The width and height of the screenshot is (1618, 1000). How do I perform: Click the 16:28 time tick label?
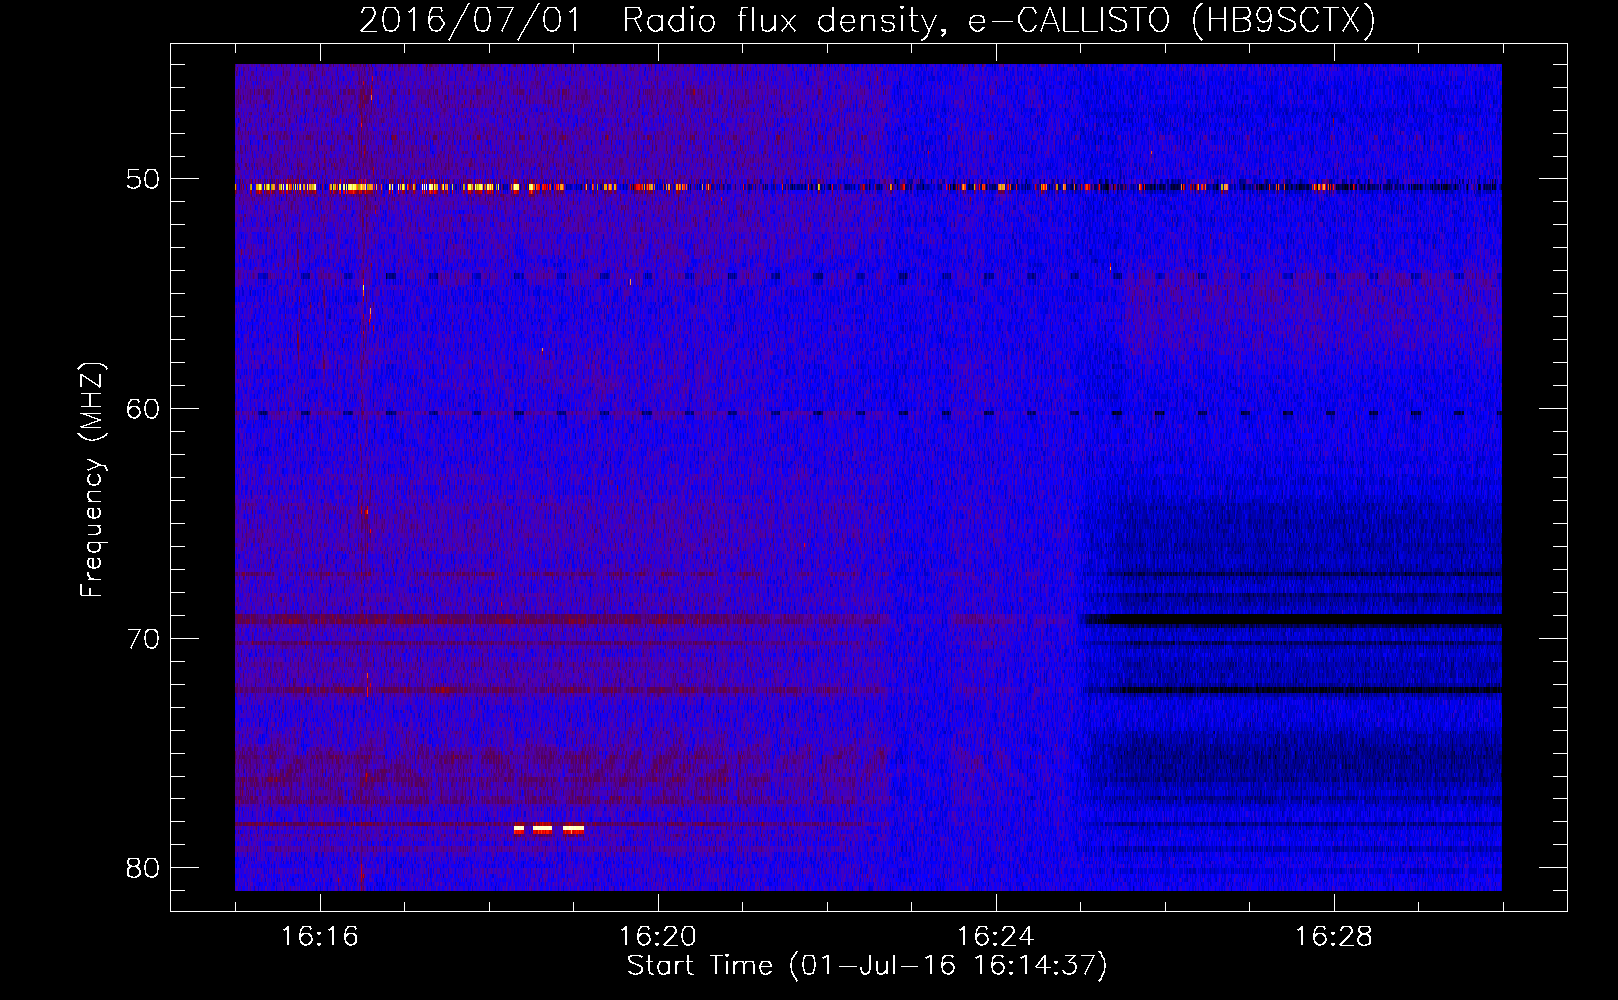point(1333,936)
